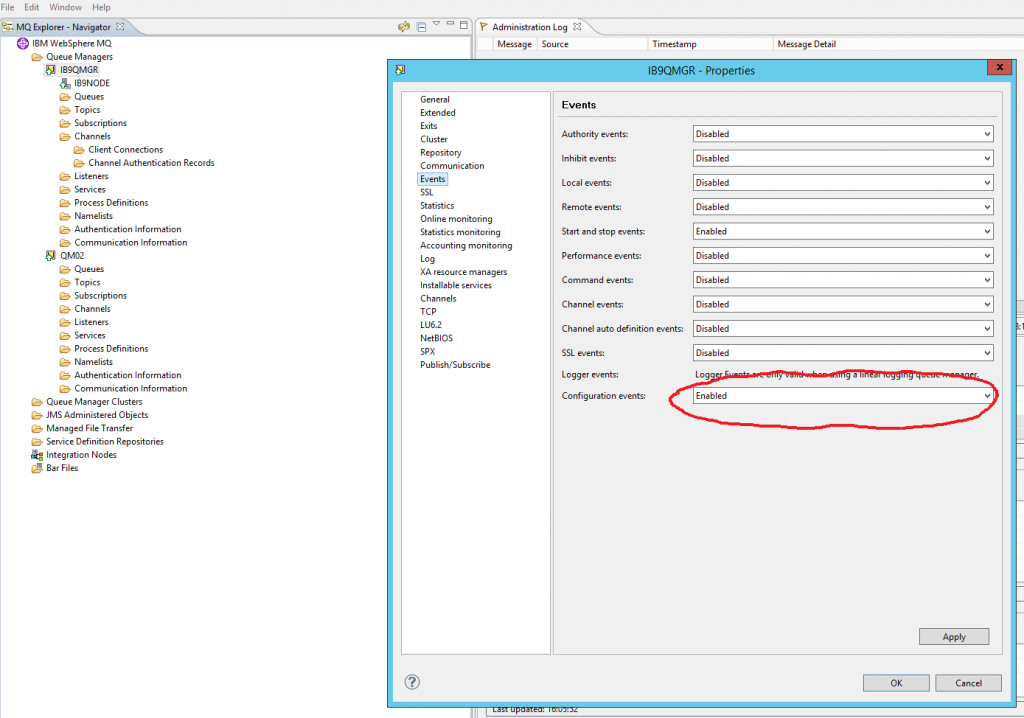Close the Administration Log tab with X

click(577, 27)
